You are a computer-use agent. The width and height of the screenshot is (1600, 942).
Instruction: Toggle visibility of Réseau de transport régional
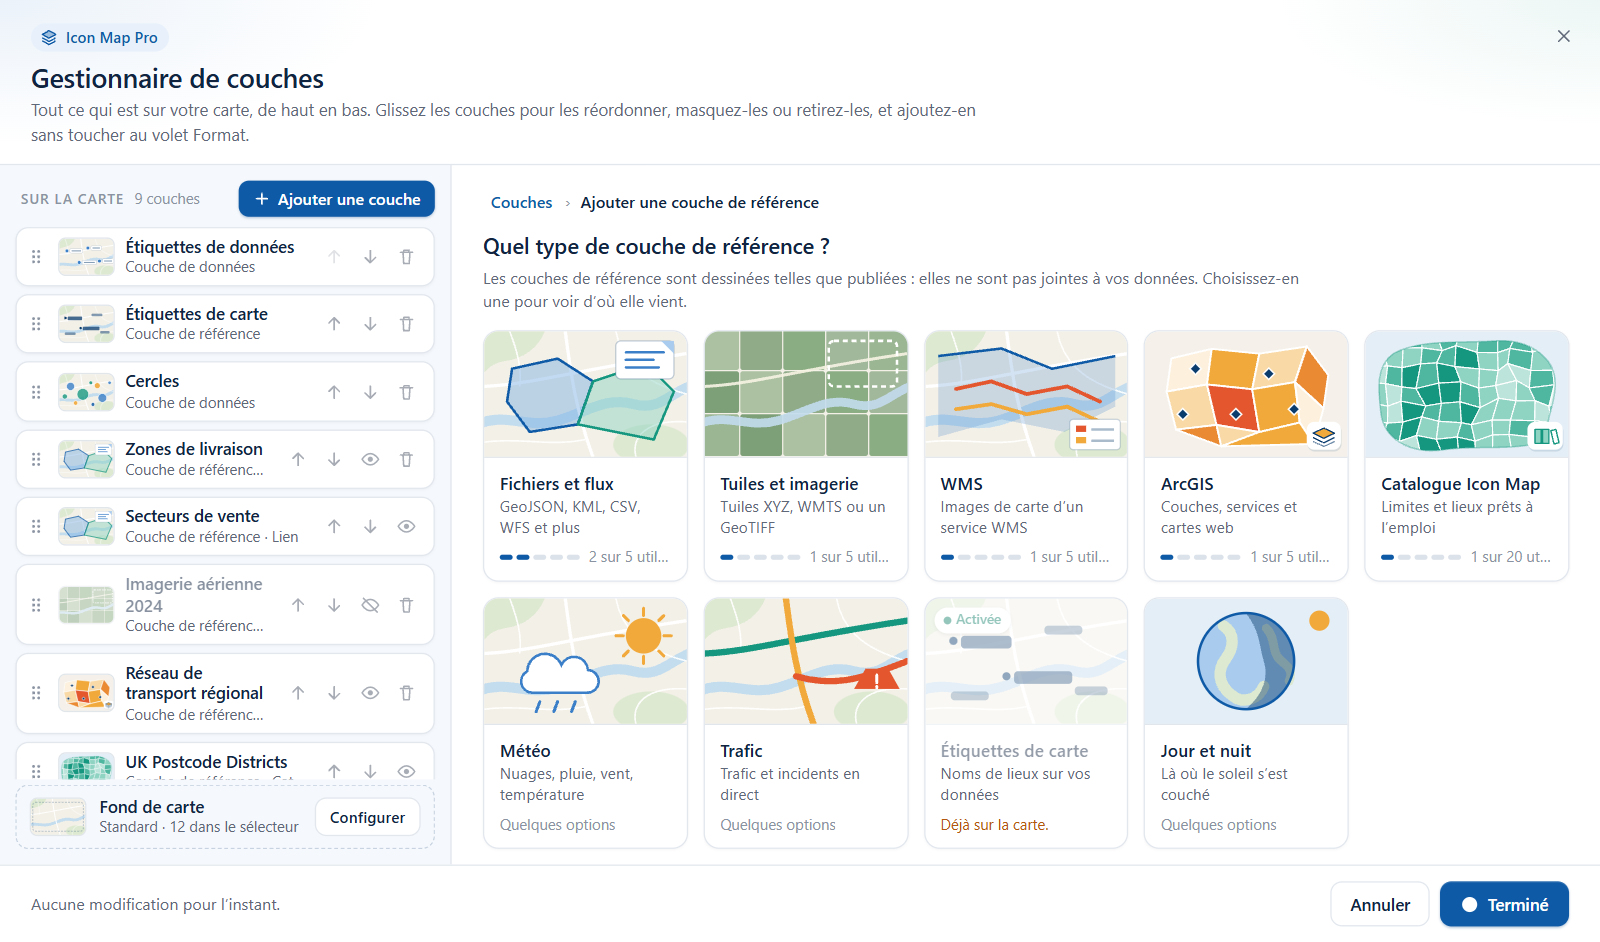point(370,693)
